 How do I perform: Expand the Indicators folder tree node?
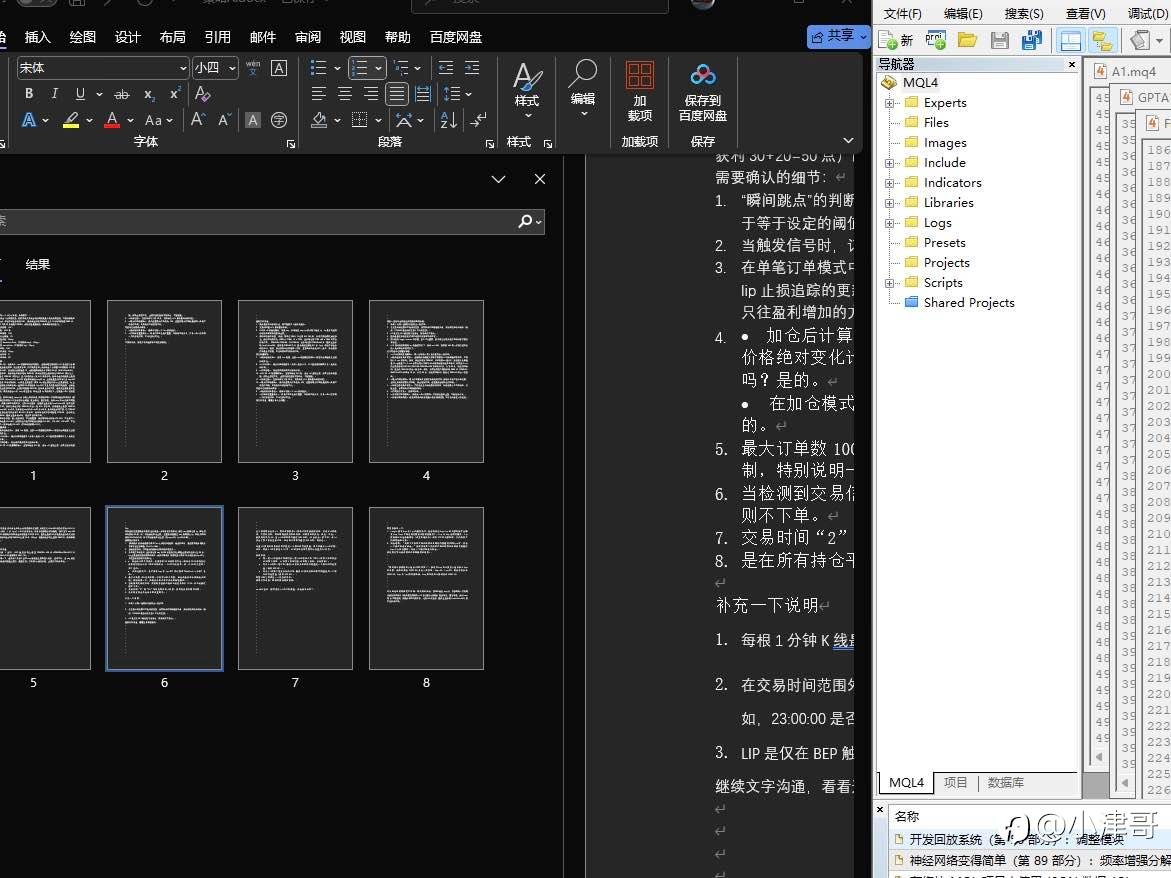pyautogui.click(x=889, y=183)
